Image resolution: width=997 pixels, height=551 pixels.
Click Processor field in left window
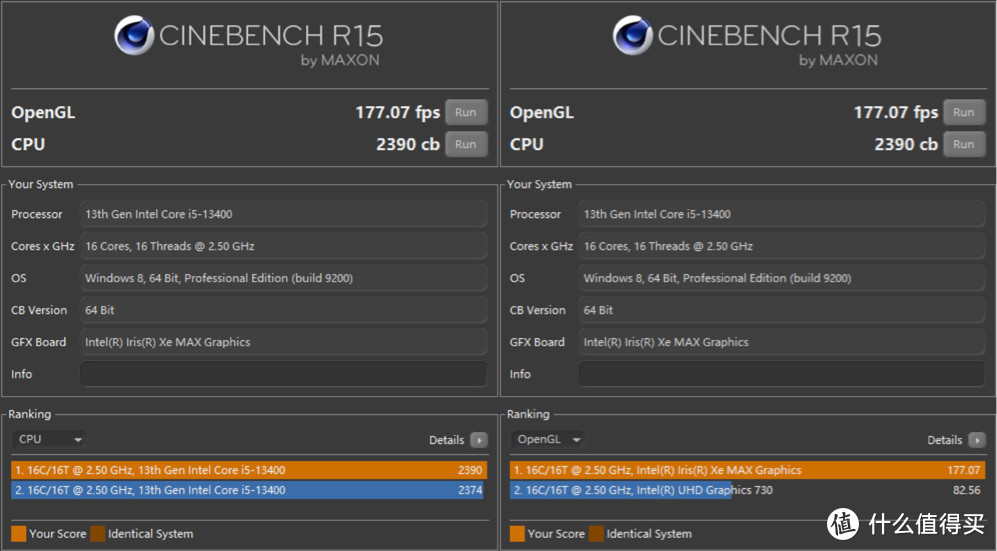284,214
